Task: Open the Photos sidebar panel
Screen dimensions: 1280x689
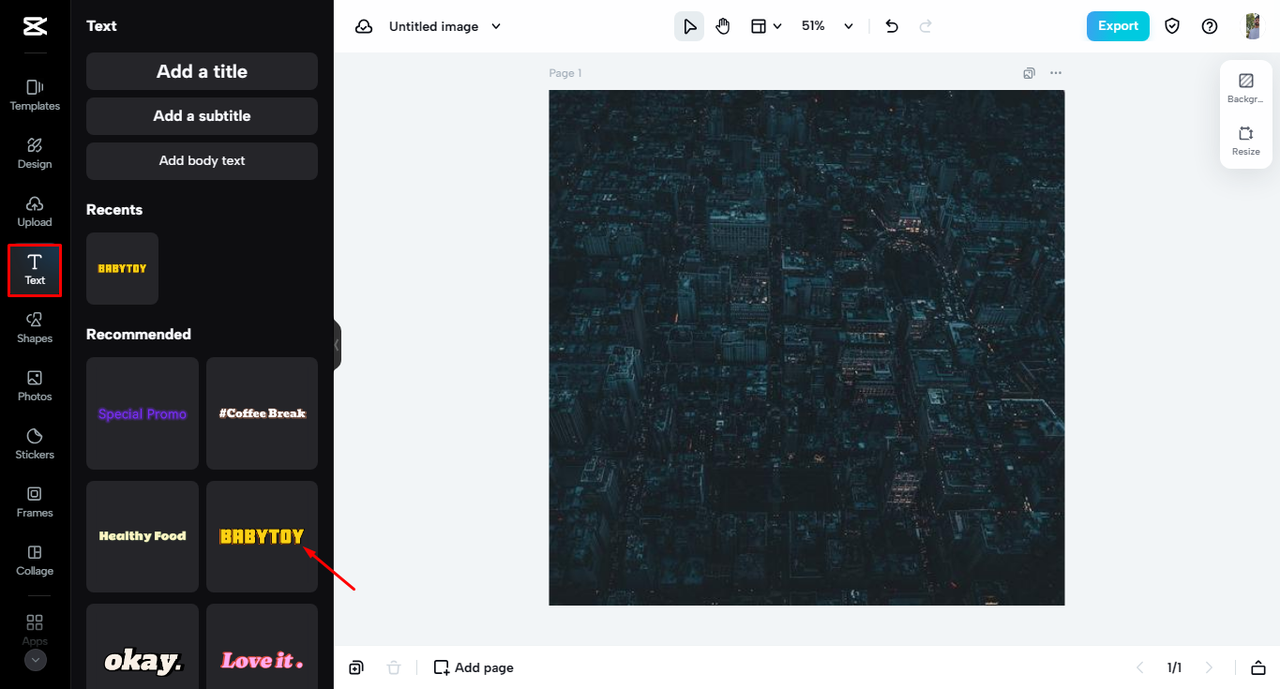Action: click(x=35, y=385)
